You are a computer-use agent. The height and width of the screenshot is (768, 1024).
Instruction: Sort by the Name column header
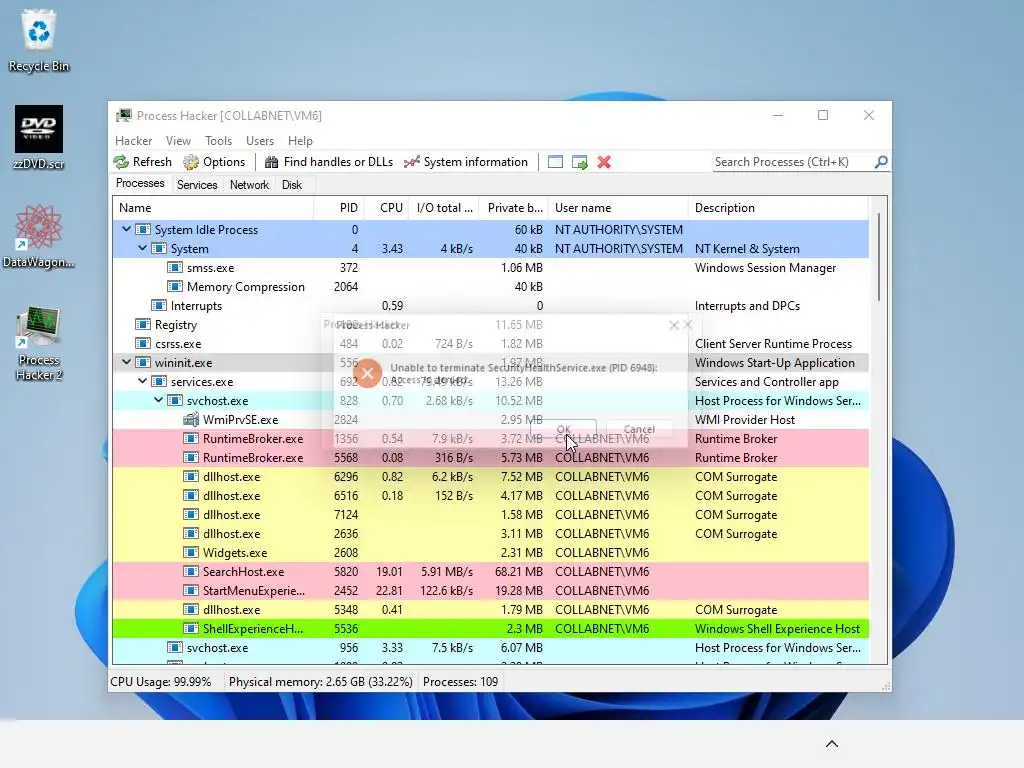pyautogui.click(x=213, y=208)
